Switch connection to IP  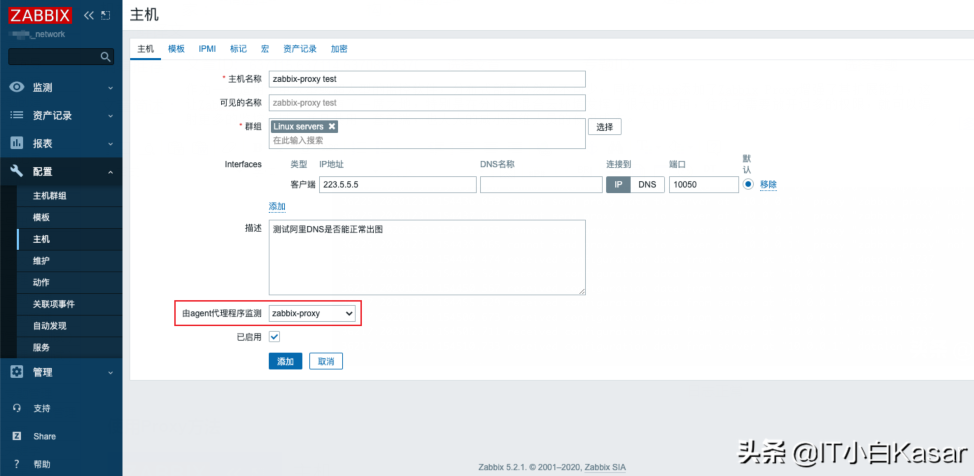(x=619, y=185)
